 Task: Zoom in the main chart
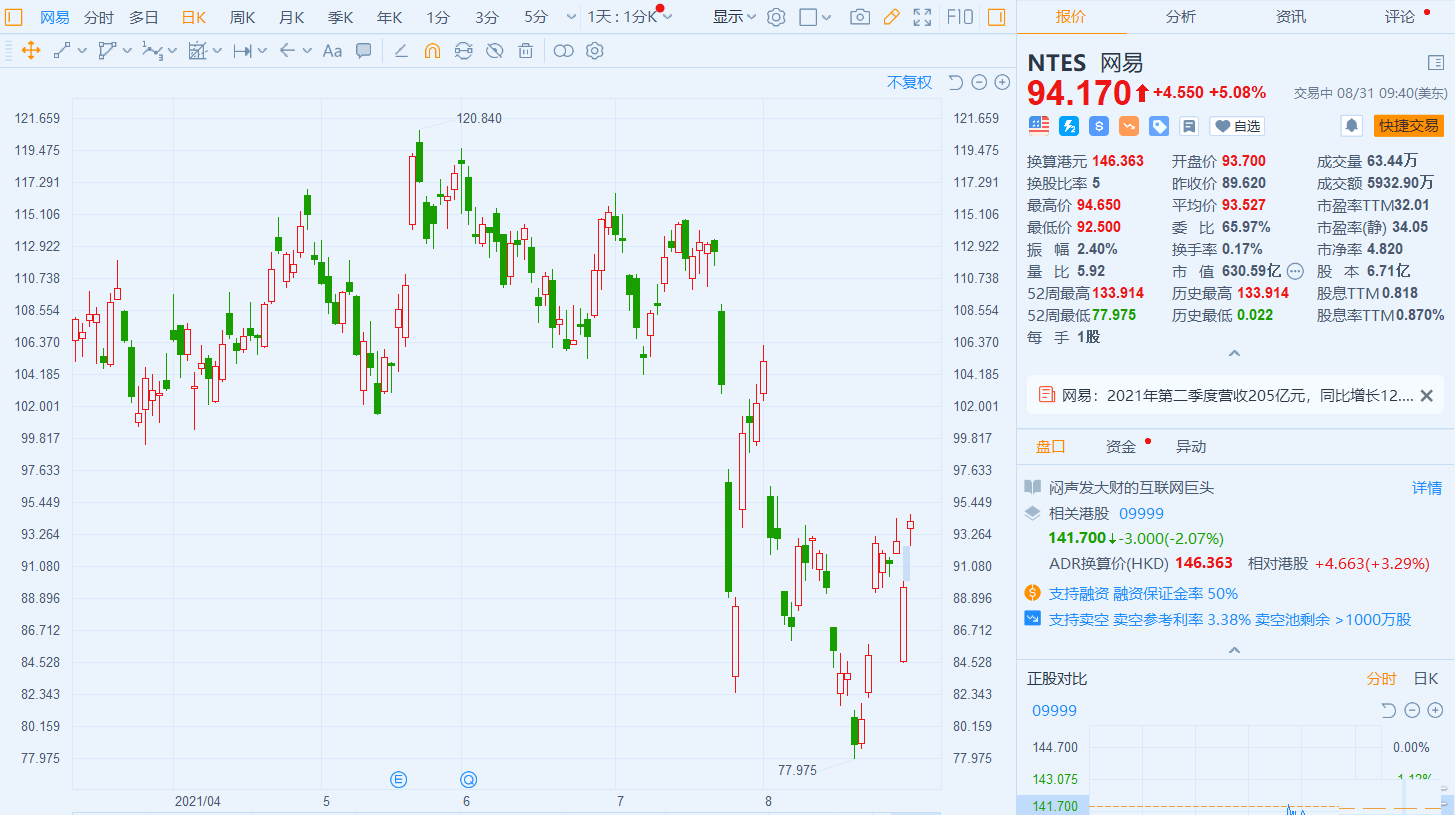coord(1002,82)
